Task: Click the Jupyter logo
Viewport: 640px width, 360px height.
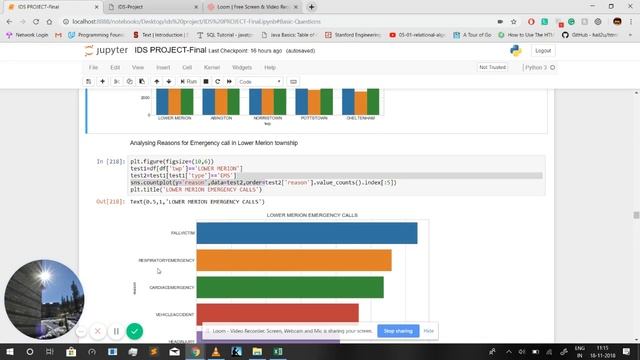Action: point(107,51)
